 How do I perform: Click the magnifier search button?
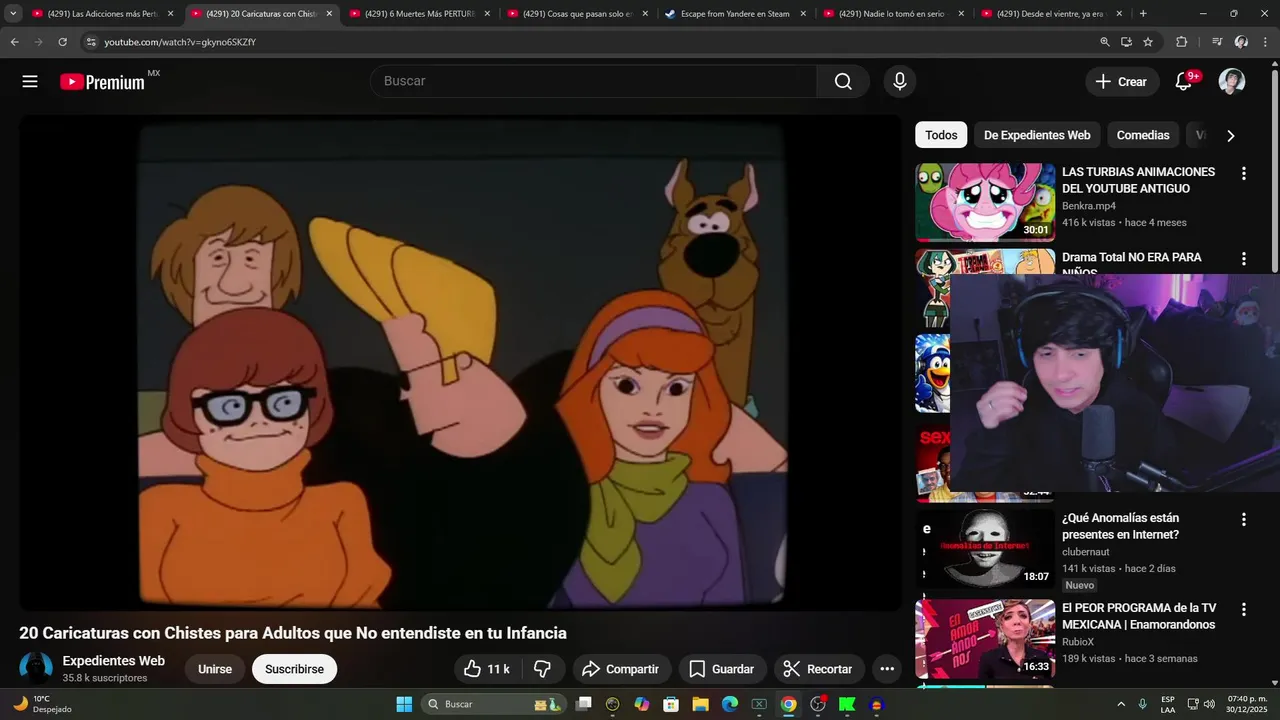843,82
